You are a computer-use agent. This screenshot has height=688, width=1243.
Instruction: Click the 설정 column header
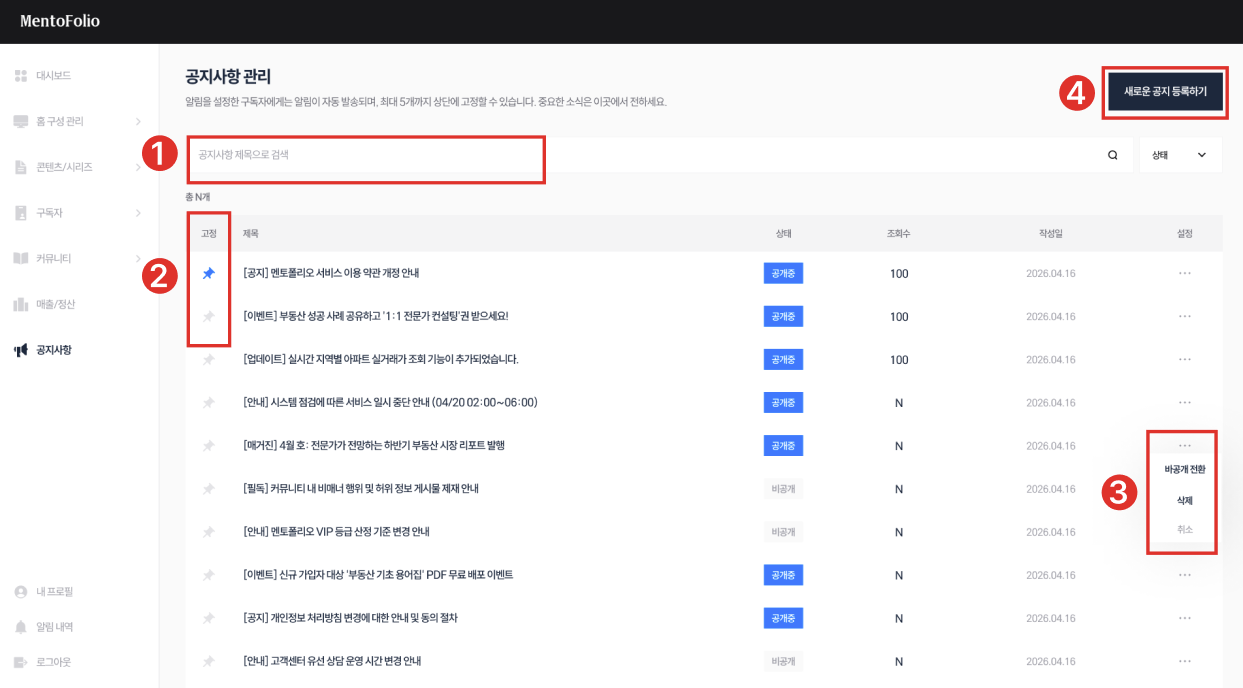[x=1185, y=233]
